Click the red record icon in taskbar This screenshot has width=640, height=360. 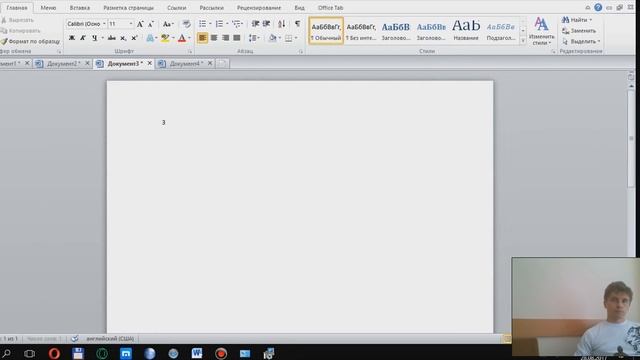click(221, 353)
